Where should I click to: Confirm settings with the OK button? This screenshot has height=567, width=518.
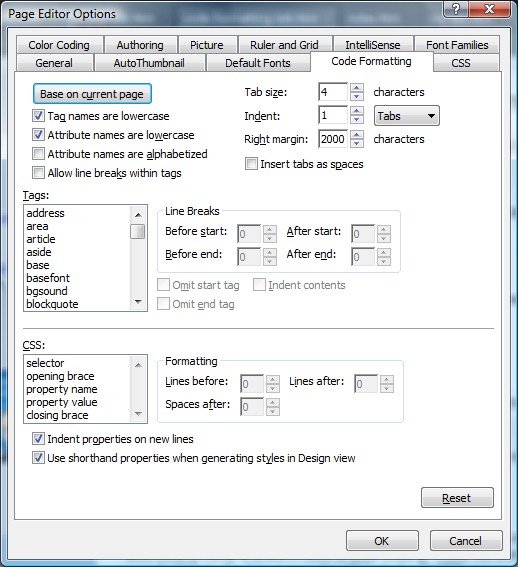(382, 541)
